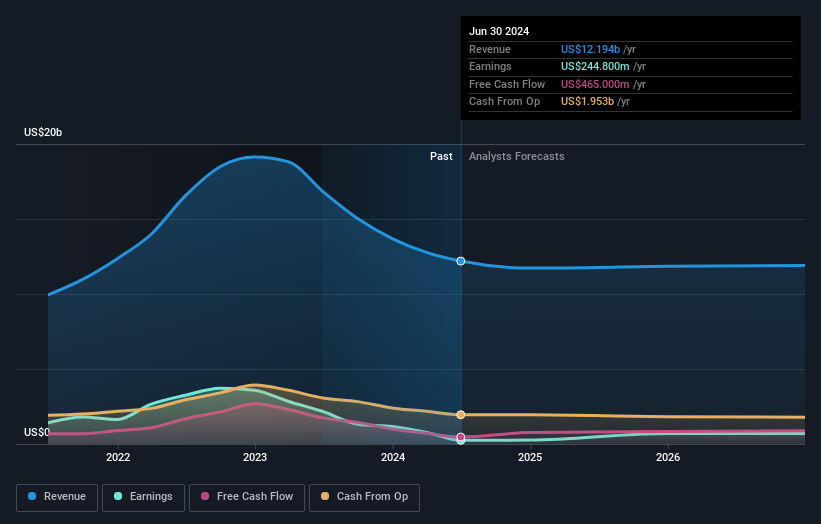This screenshot has width=821, height=524.
Task: Click the Past section label
Action: pyautogui.click(x=441, y=156)
